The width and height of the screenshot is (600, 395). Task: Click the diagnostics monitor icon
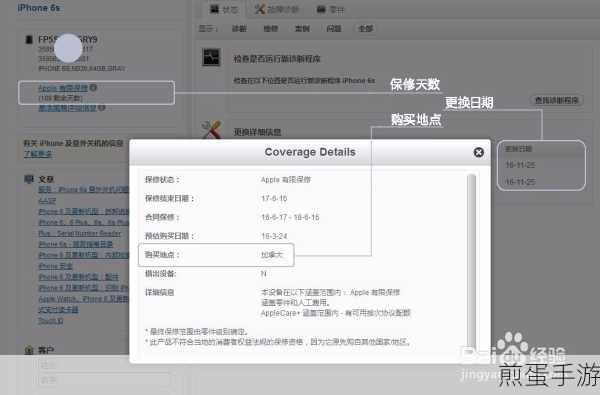(211, 58)
